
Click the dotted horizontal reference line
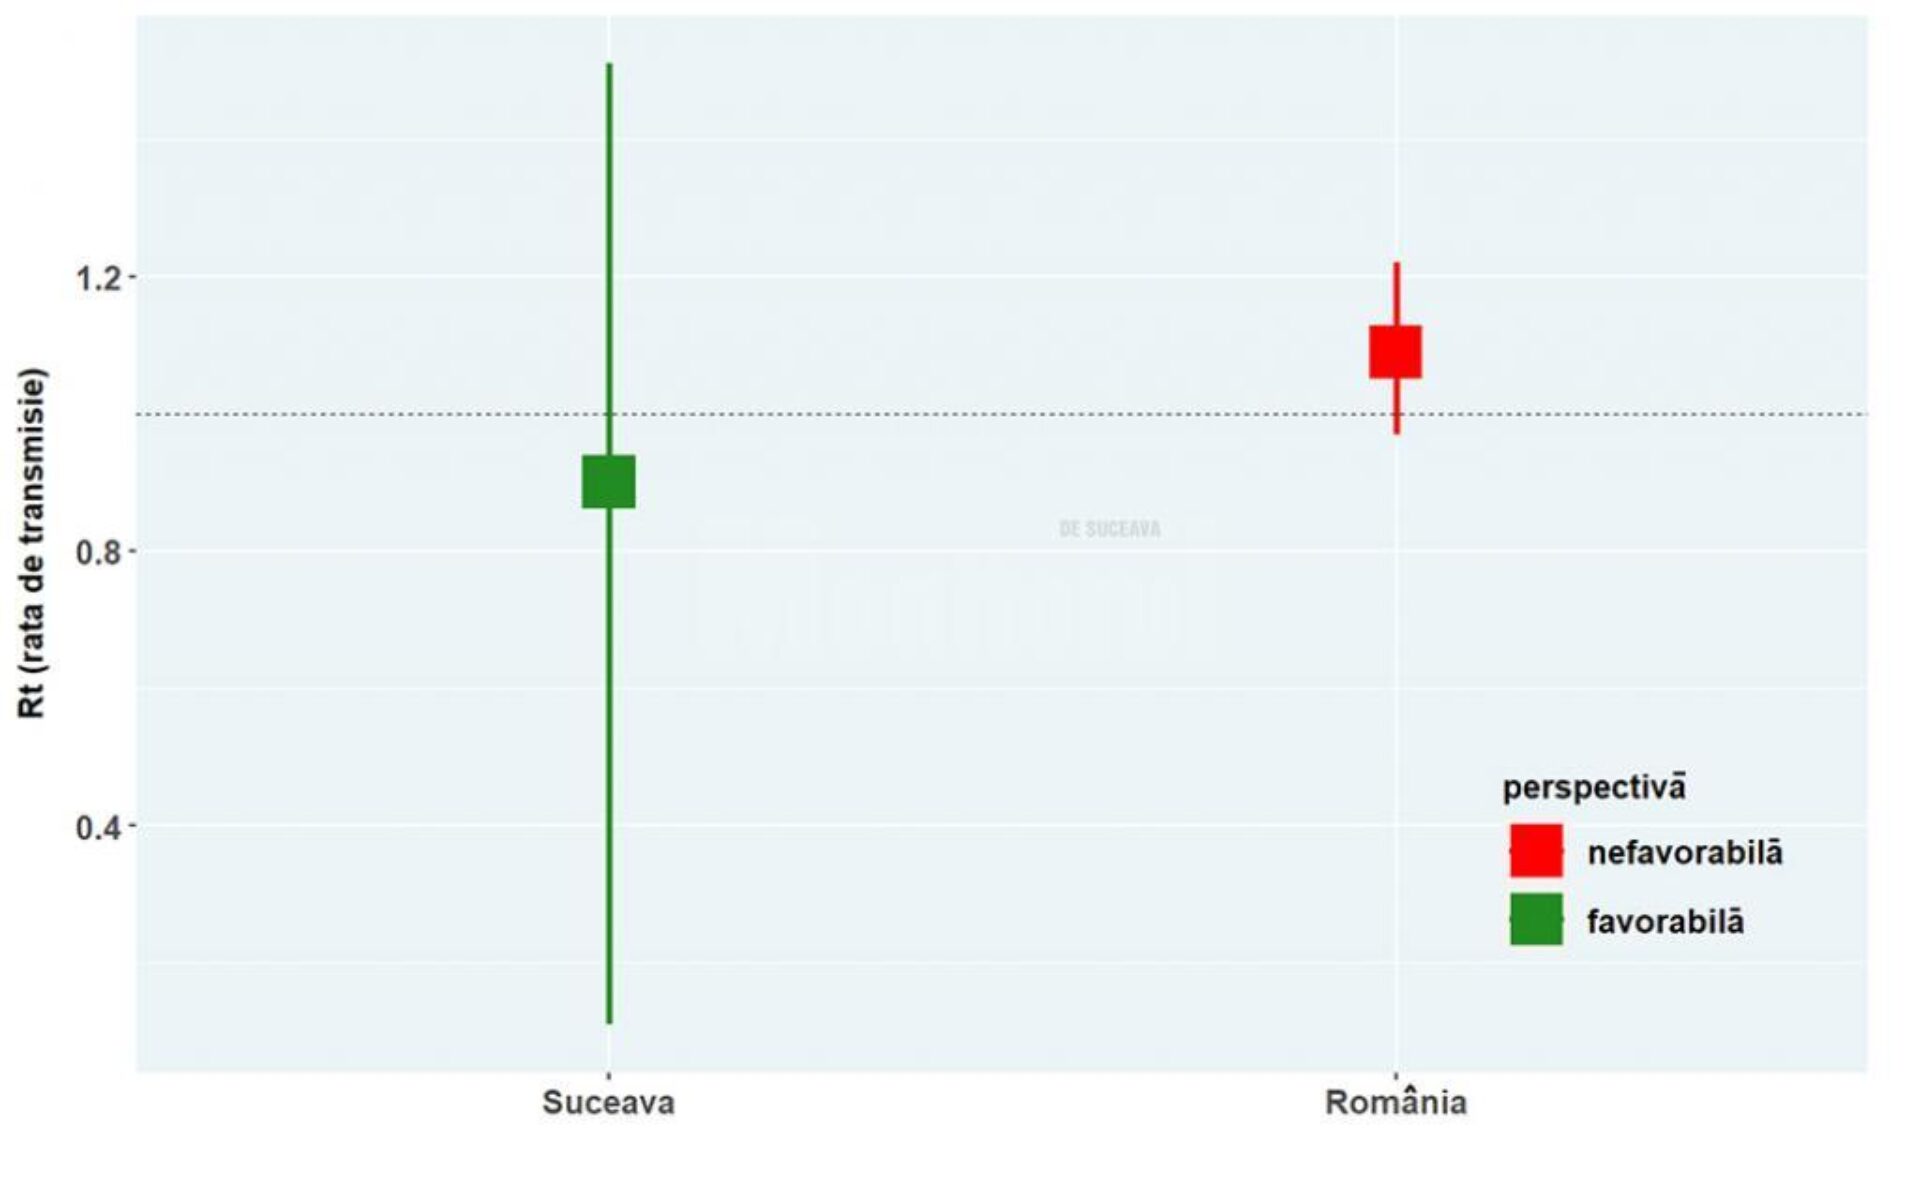click(x=1000, y=414)
